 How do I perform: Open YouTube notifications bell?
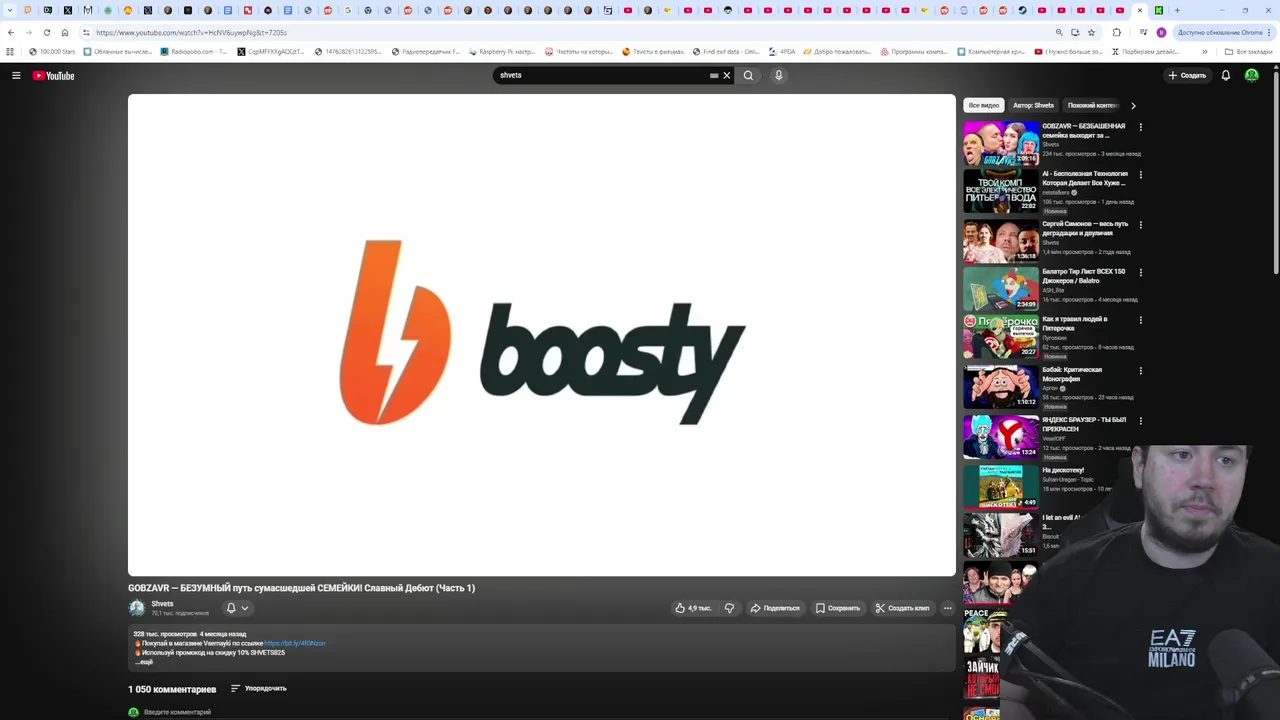point(1225,75)
